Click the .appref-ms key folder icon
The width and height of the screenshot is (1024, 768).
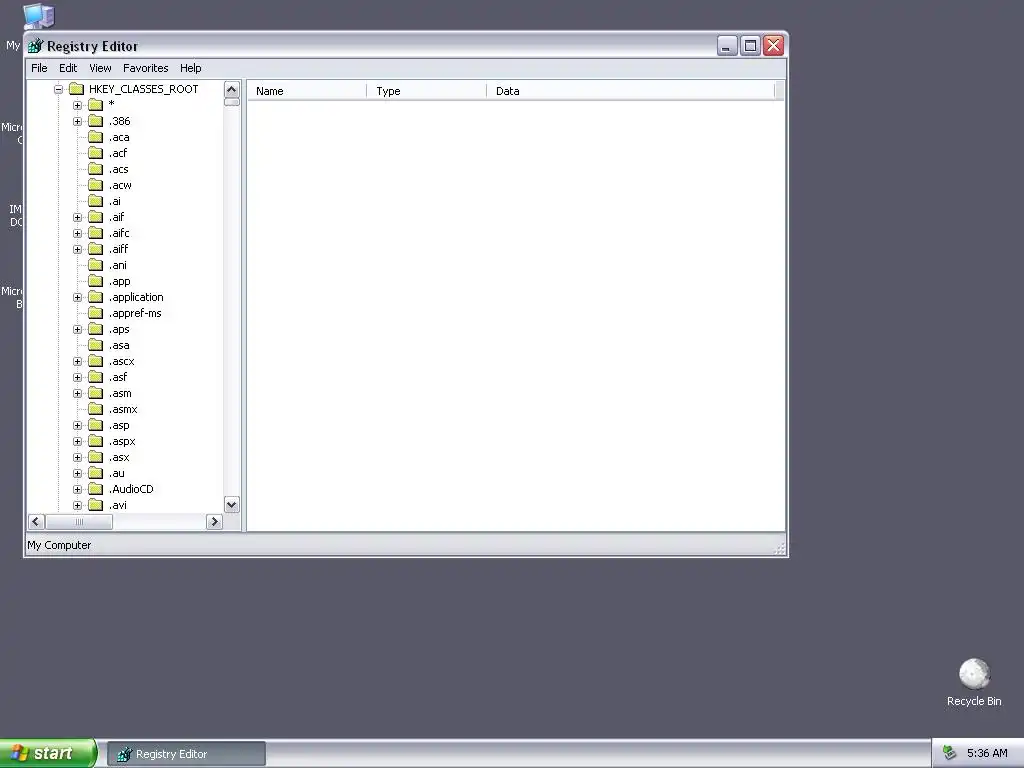tap(95, 313)
